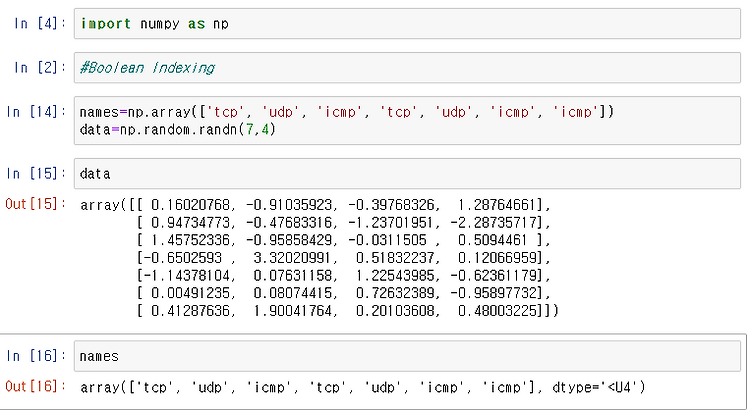
Task: Click the value 0.48003225 in output
Action: [496, 311]
